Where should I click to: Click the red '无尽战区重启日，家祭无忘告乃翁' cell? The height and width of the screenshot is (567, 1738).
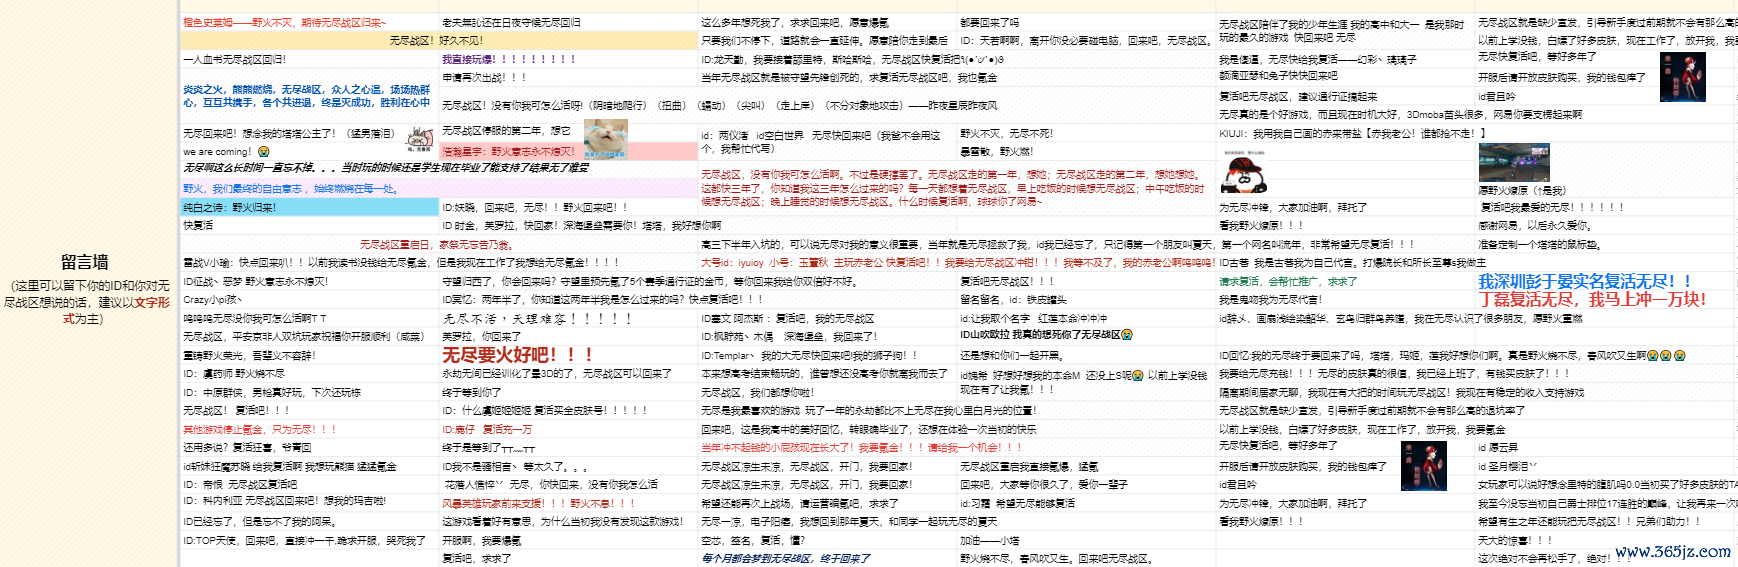tap(435, 244)
